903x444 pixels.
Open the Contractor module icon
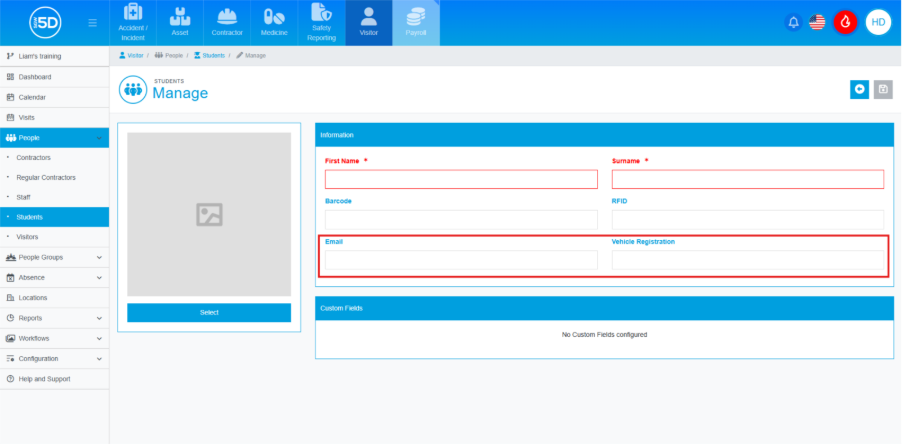[x=226, y=22]
